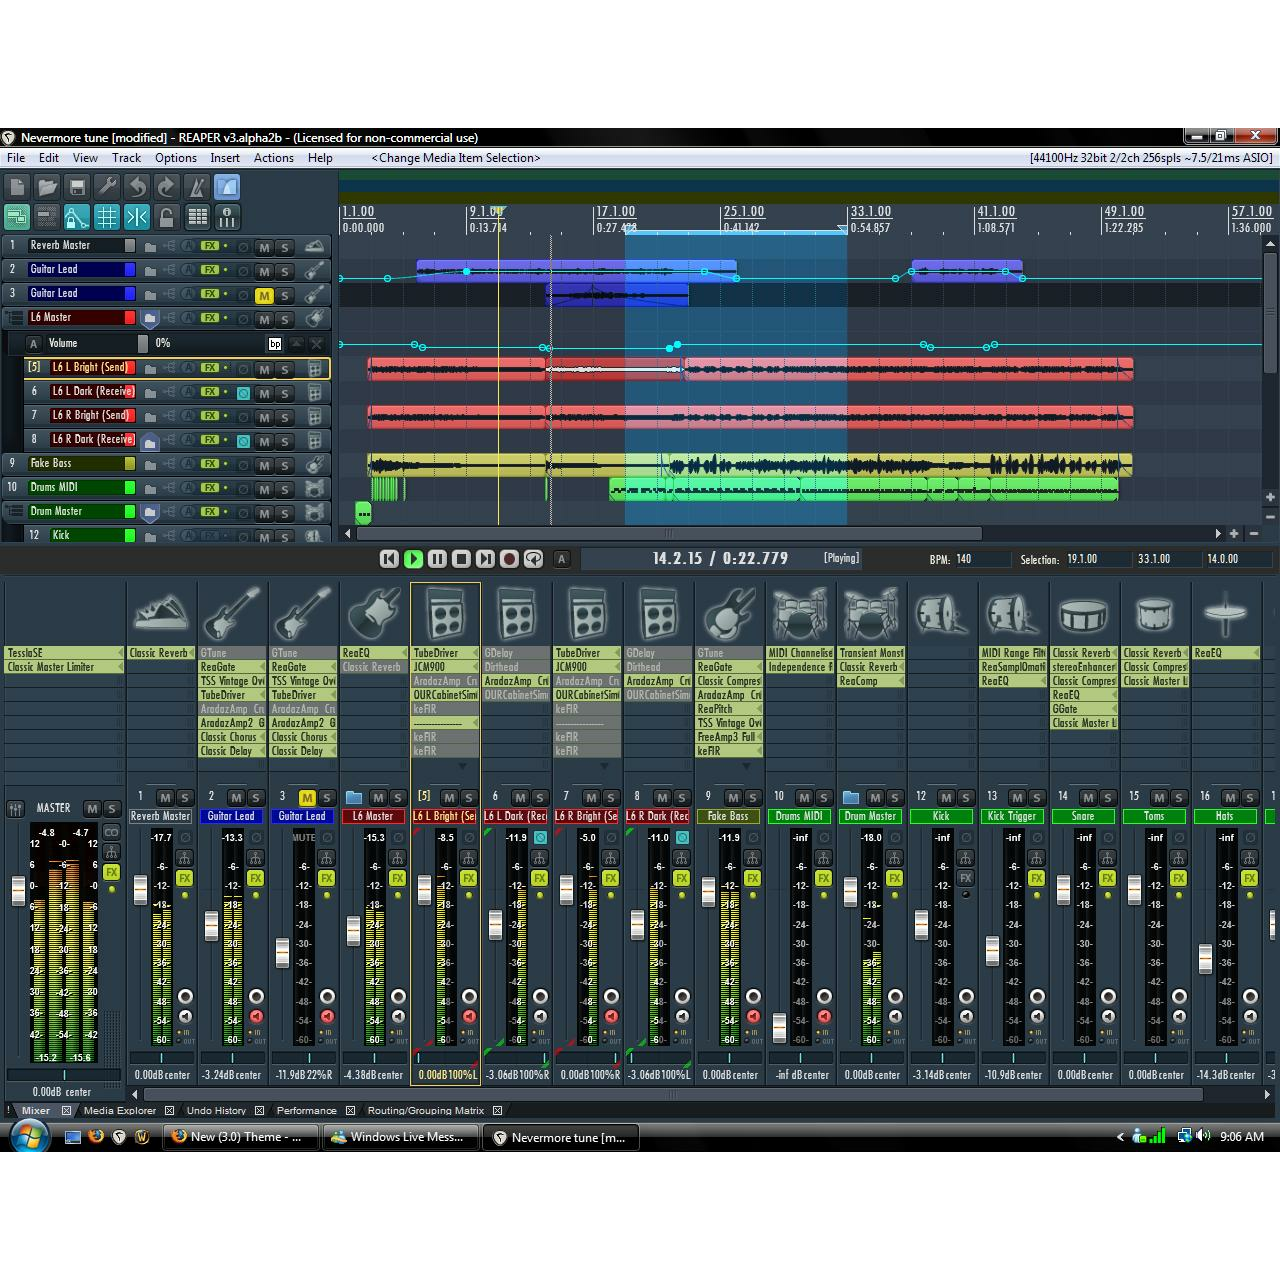Open the TesslaSE effect on master strip

(64, 653)
